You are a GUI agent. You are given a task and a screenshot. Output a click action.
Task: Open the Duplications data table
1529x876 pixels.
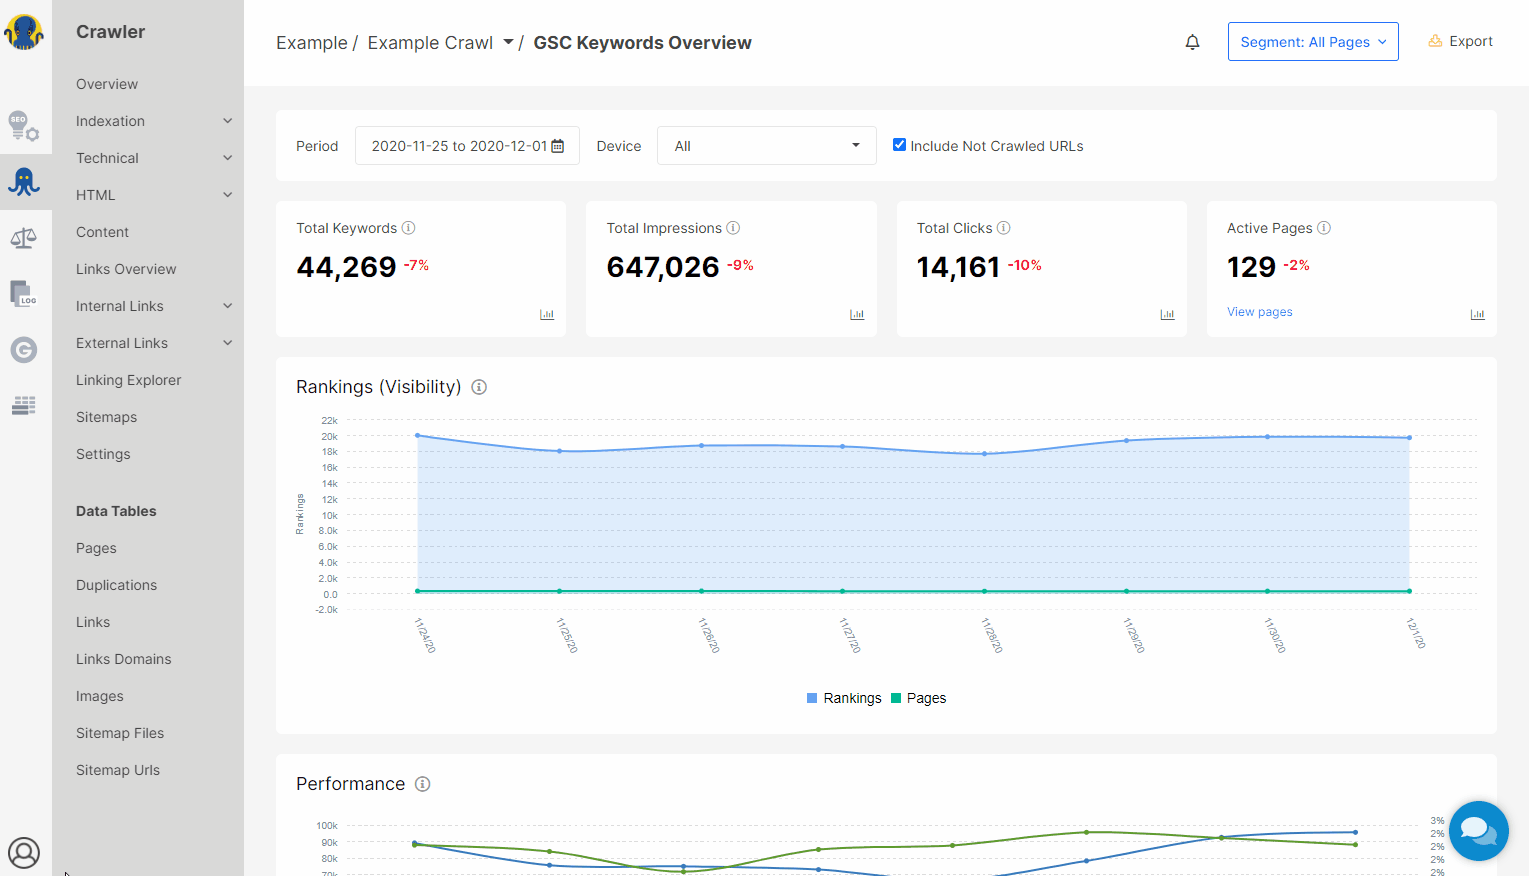click(116, 585)
